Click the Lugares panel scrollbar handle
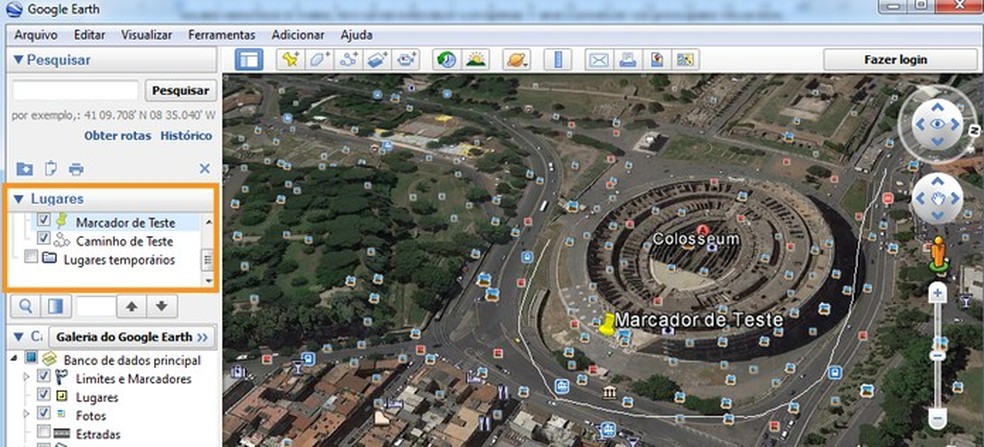Viewport: 984px width, 447px height. point(208,259)
